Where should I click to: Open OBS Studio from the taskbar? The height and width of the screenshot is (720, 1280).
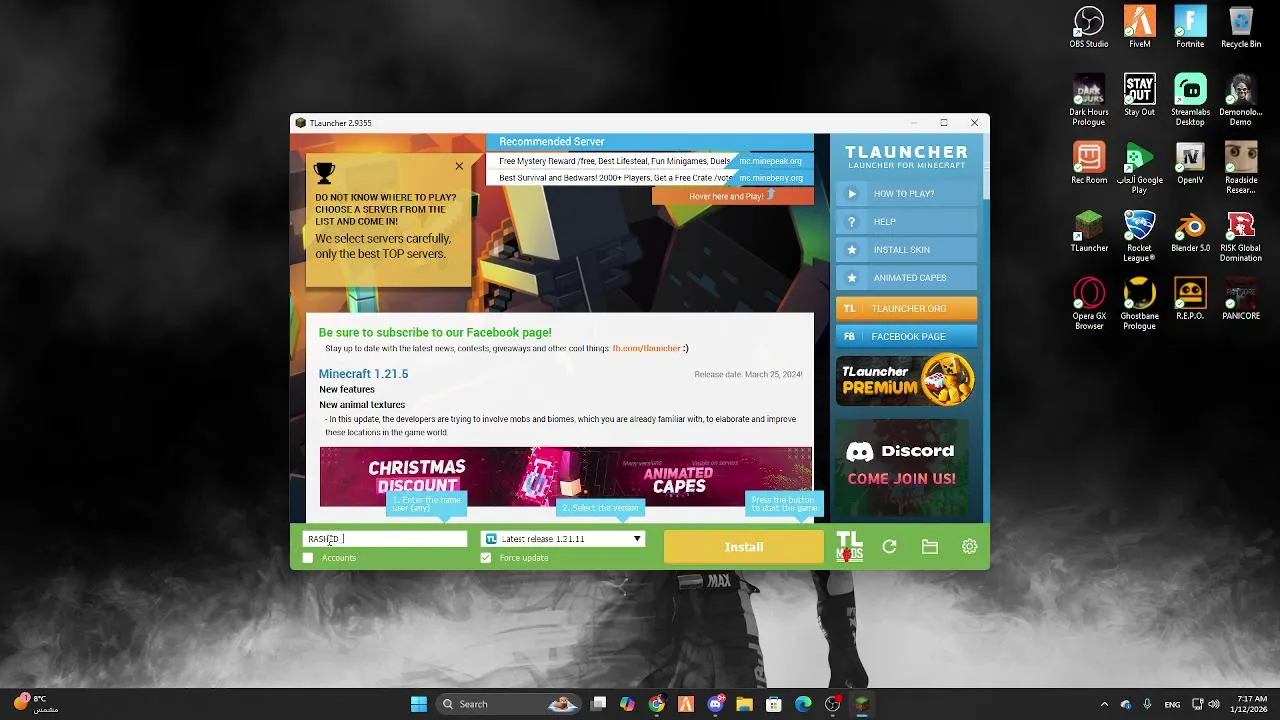click(832, 704)
